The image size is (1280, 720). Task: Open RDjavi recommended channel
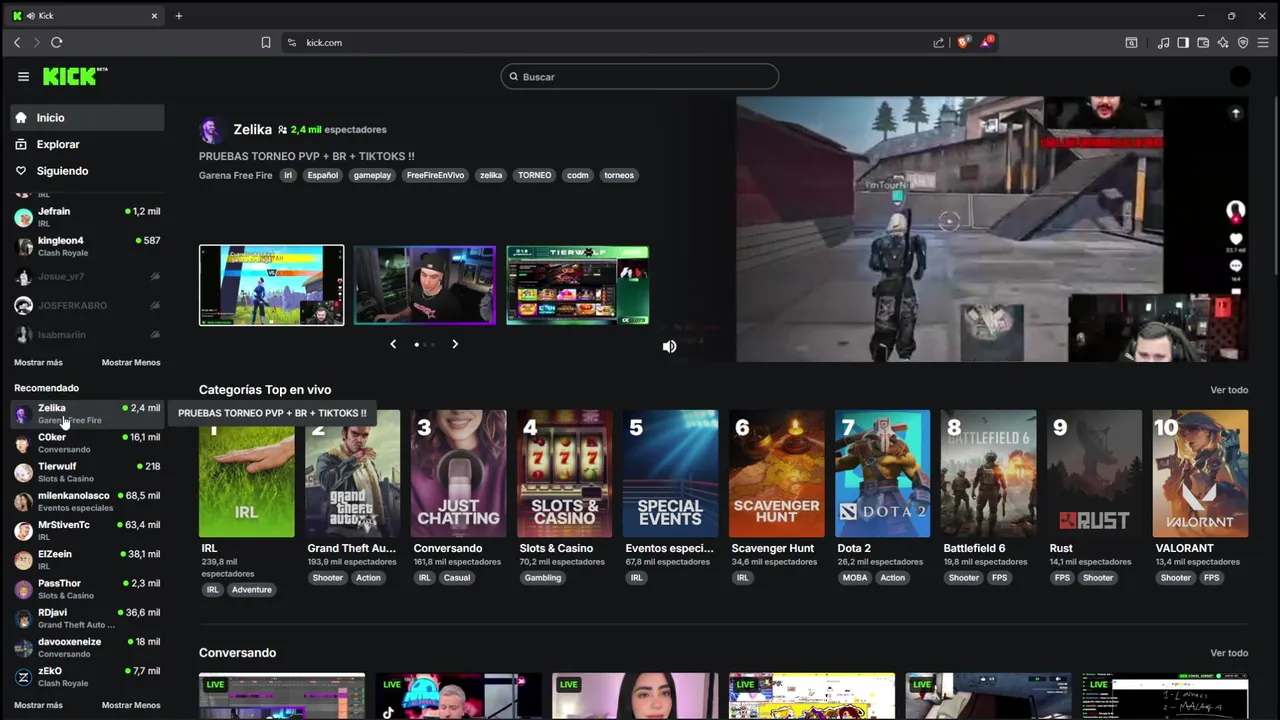[88, 618]
